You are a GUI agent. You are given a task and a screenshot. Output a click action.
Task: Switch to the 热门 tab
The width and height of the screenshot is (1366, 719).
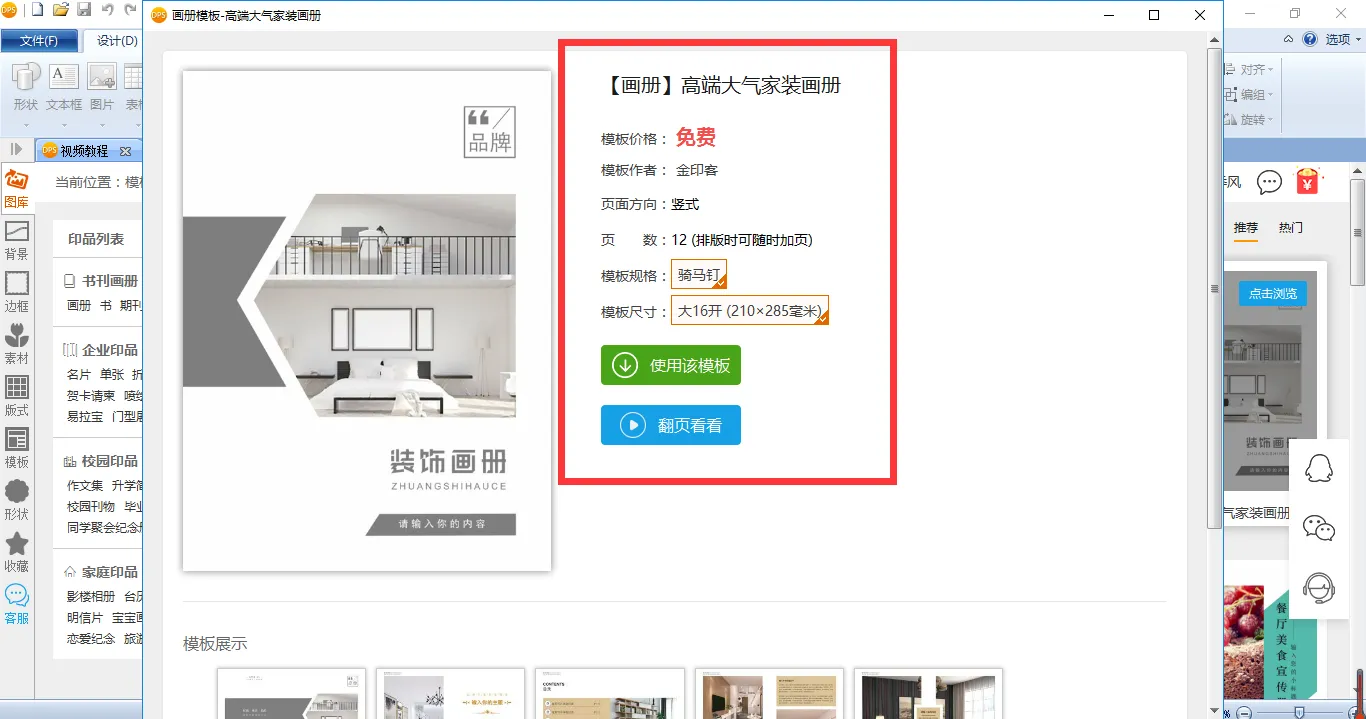(1290, 228)
